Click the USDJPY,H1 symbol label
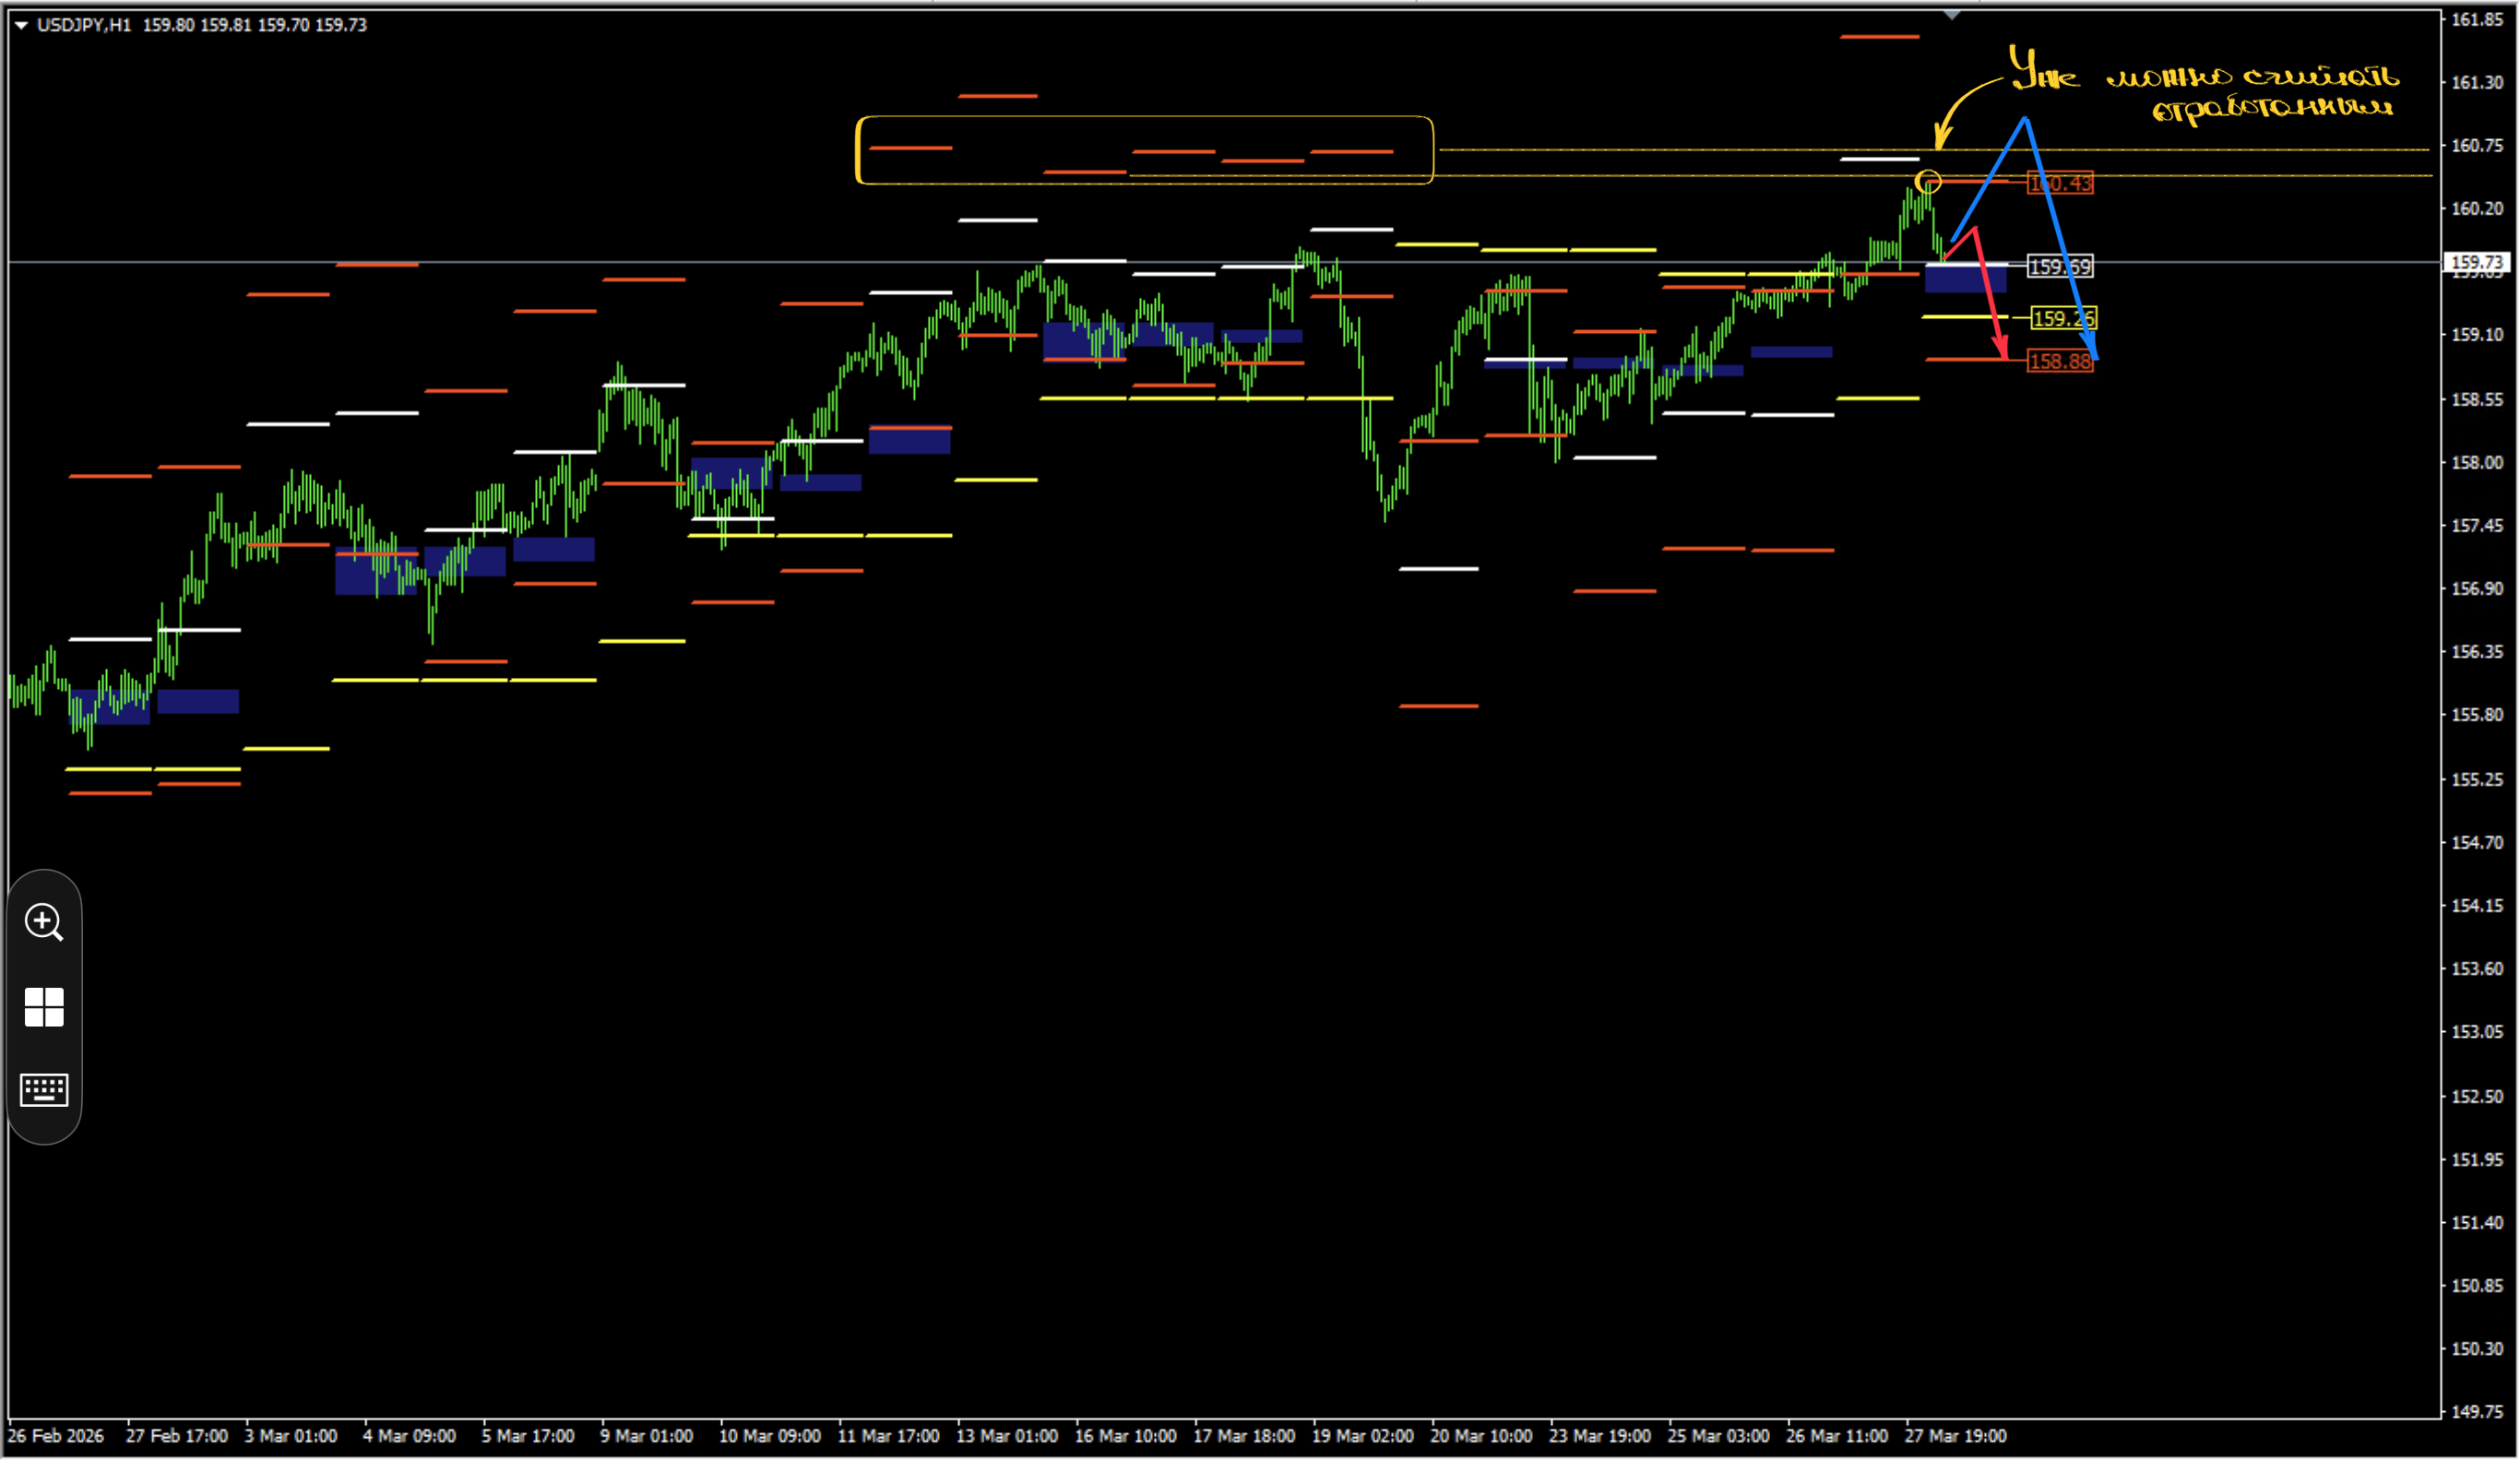The image size is (2520, 1460). pos(84,25)
